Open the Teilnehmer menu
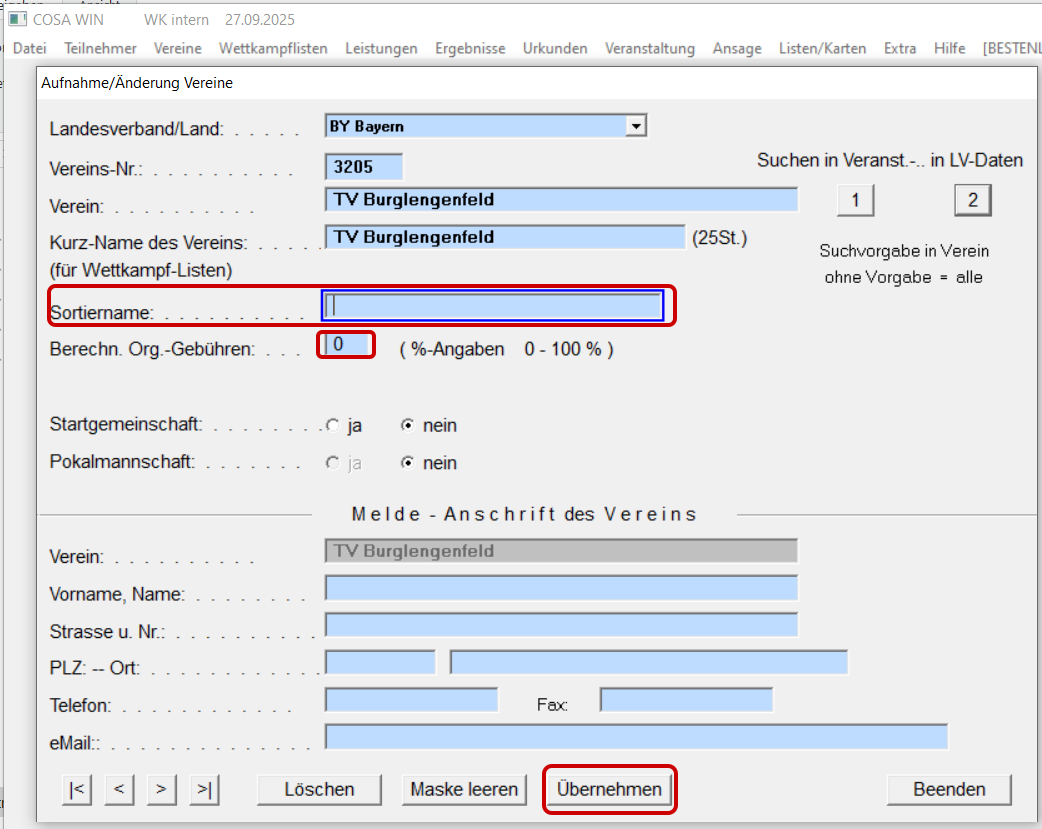The width and height of the screenshot is (1042, 829). (x=100, y=48)
